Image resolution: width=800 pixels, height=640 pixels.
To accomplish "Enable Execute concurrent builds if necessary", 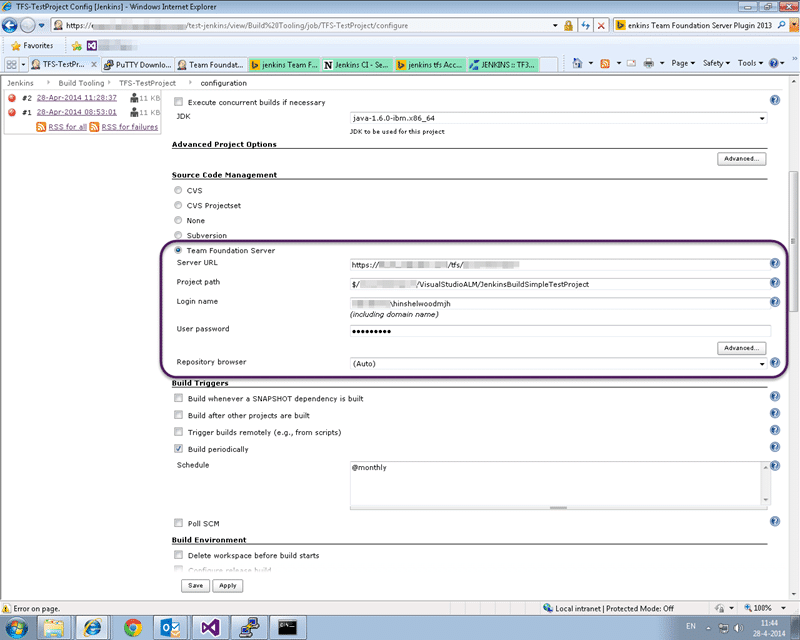I will [178, 102].
